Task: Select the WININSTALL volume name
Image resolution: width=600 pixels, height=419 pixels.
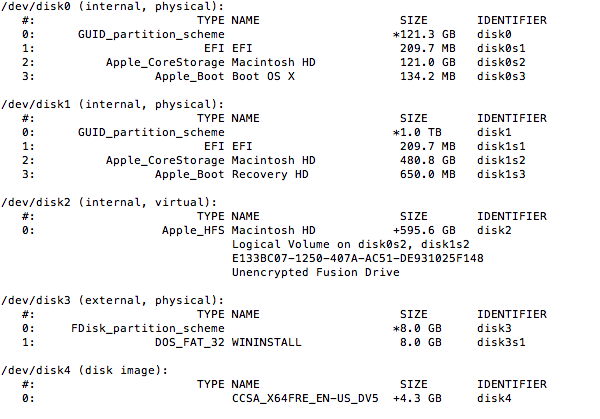Action: [262, 342]
